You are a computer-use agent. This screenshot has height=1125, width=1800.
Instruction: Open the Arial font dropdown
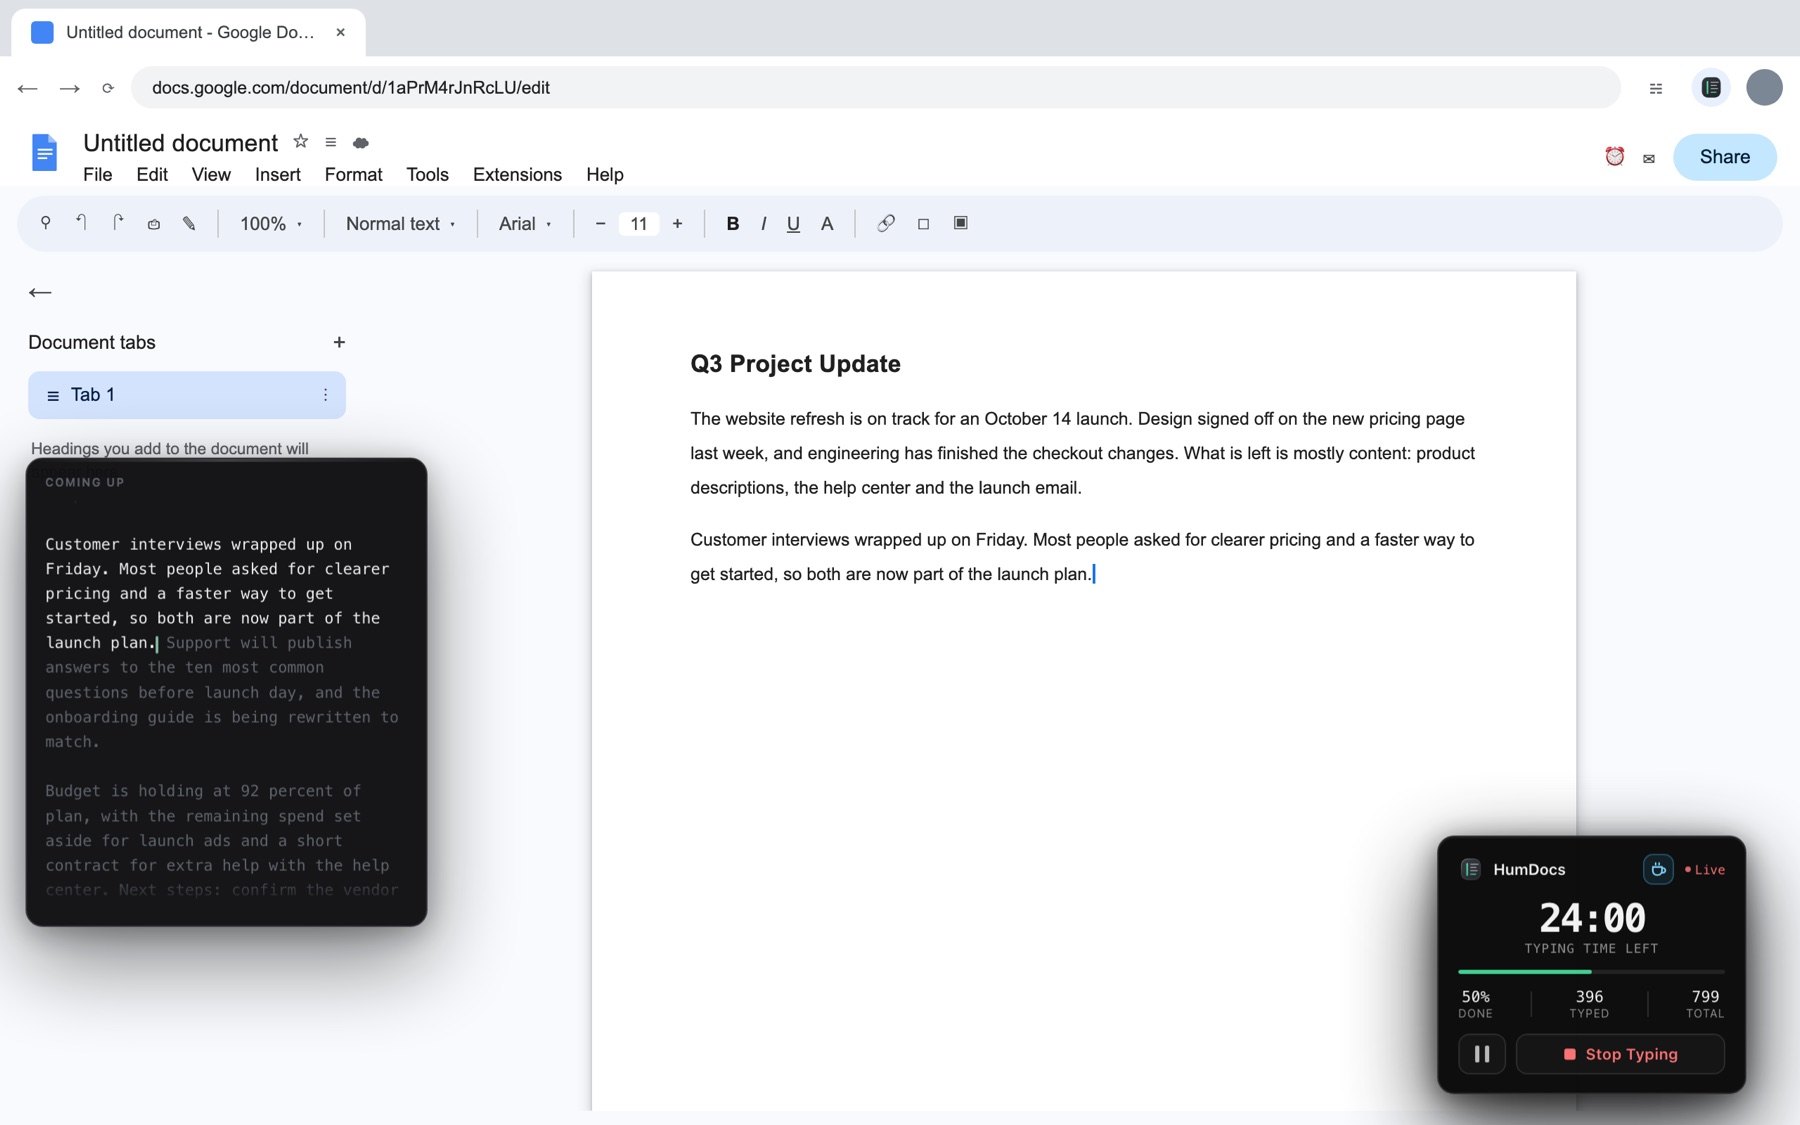point(525,224)
